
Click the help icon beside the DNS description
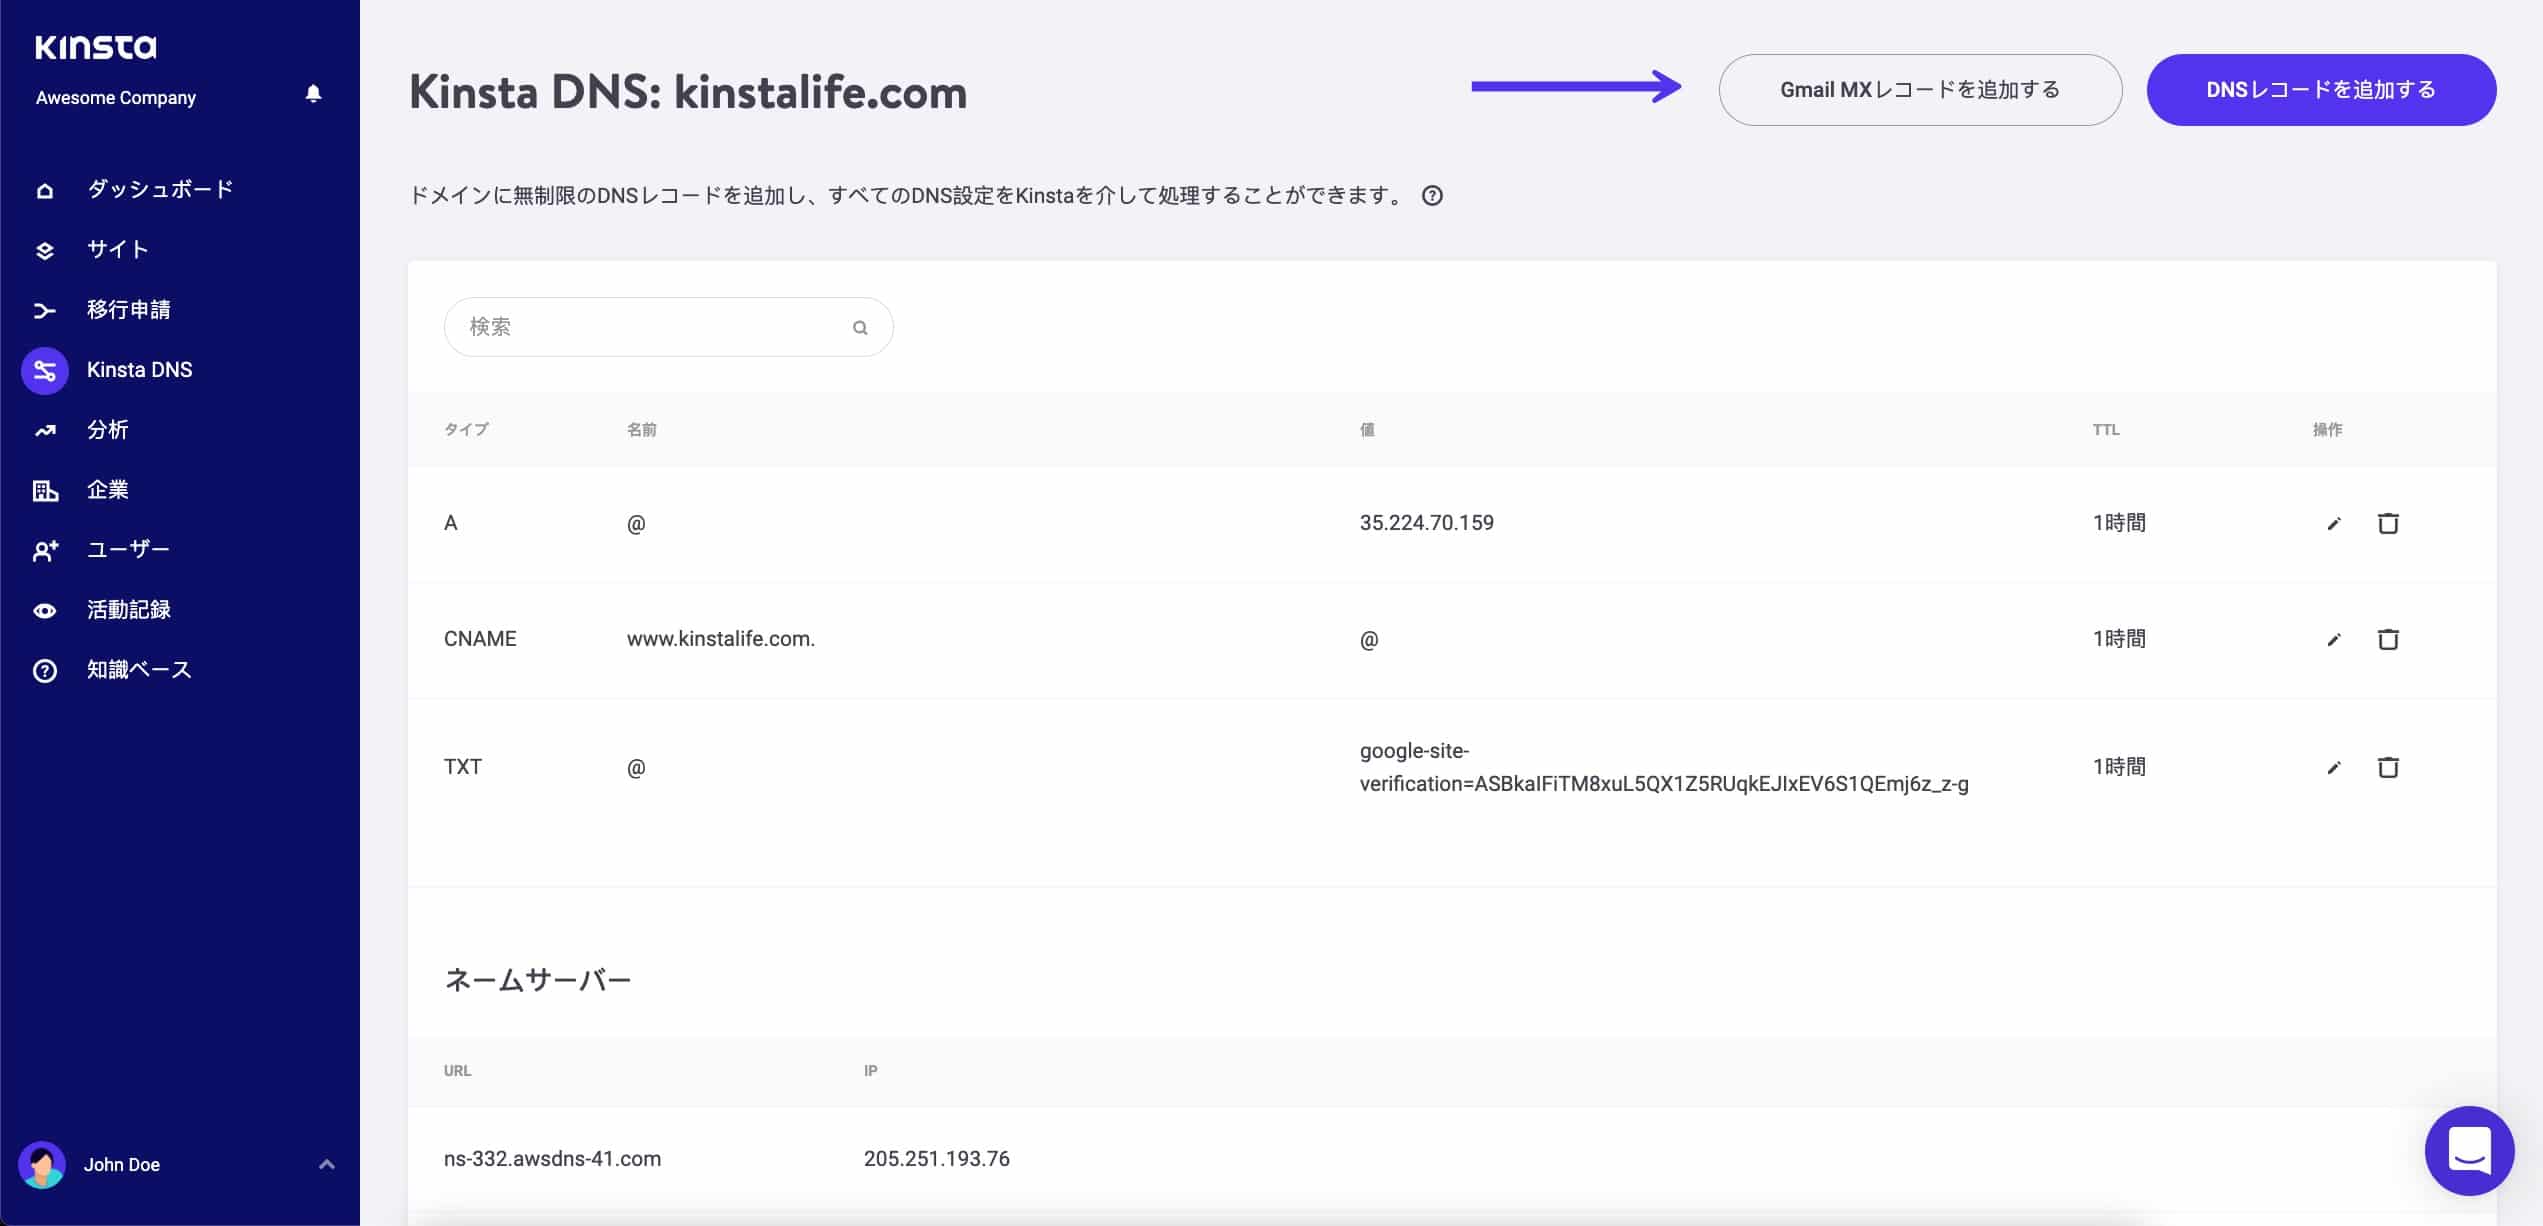tap(1432, 196)
